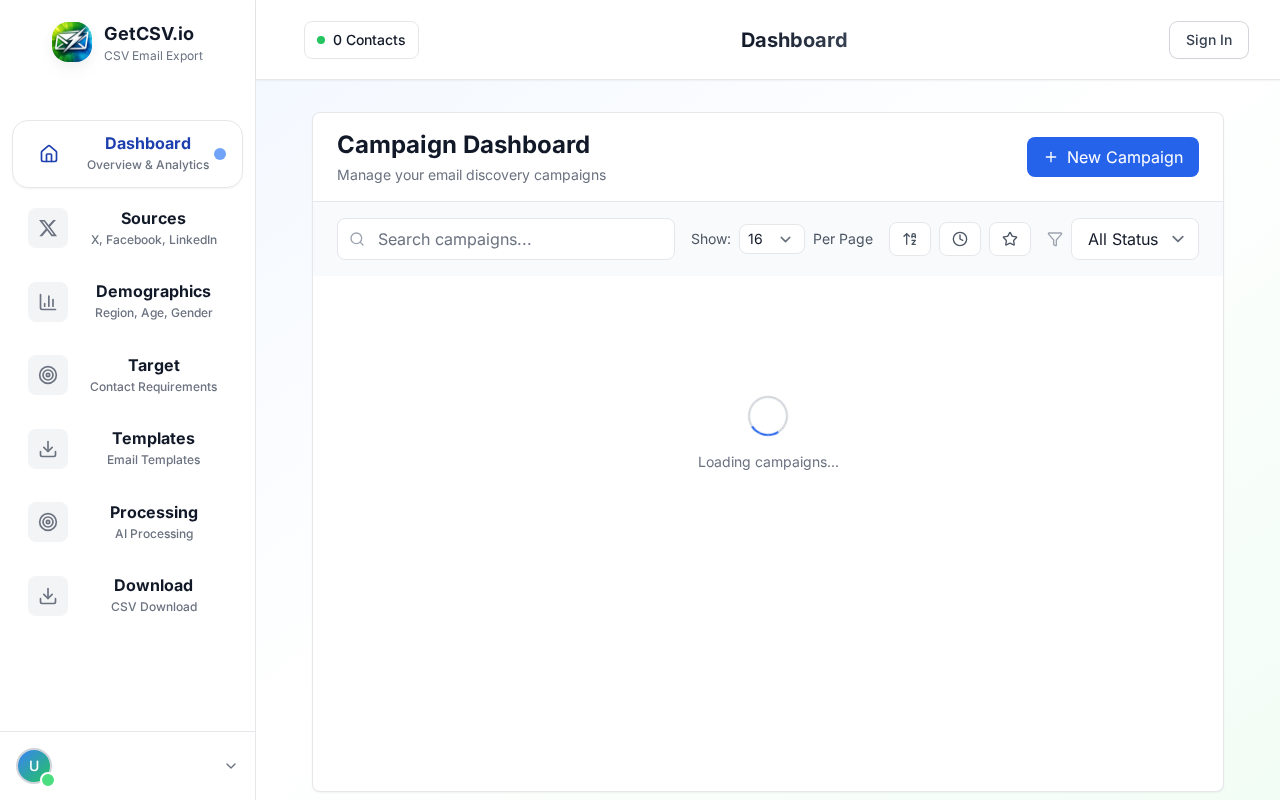Click the Show: label
Viewport: 1280px width, 800px height.
[x=711, y=239]
